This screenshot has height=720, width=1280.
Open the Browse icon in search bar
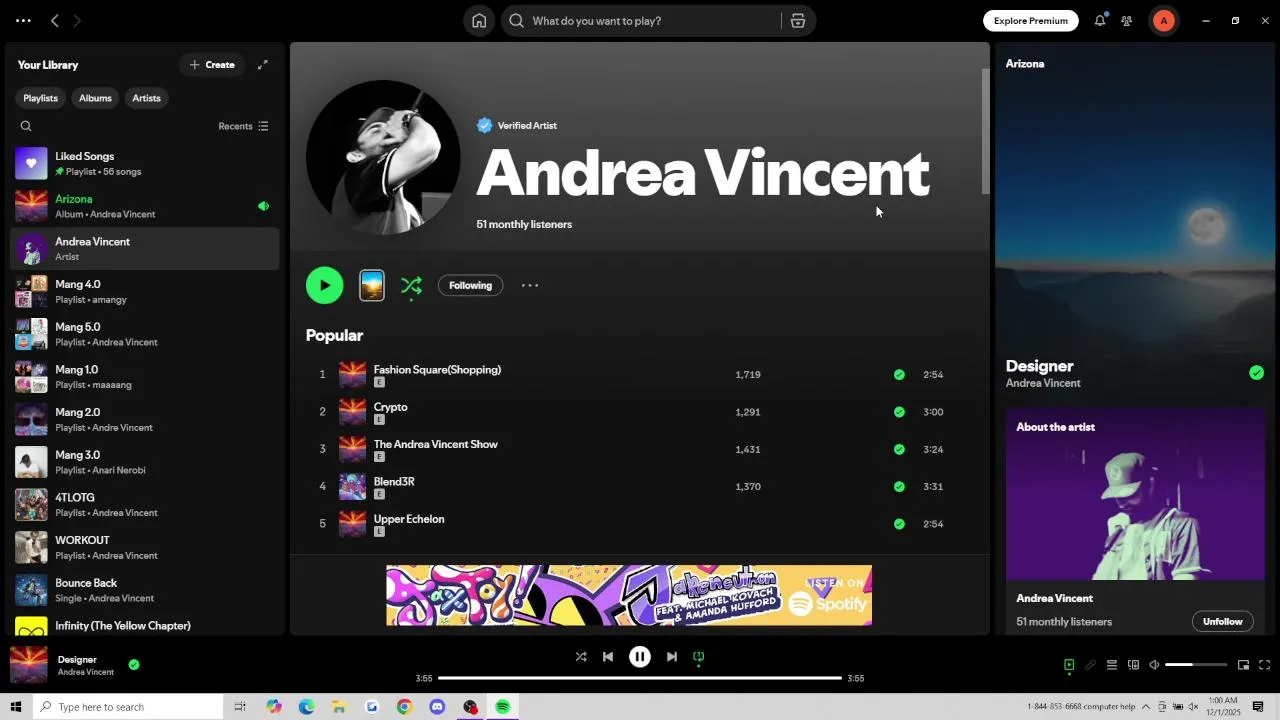coord(798,21)
